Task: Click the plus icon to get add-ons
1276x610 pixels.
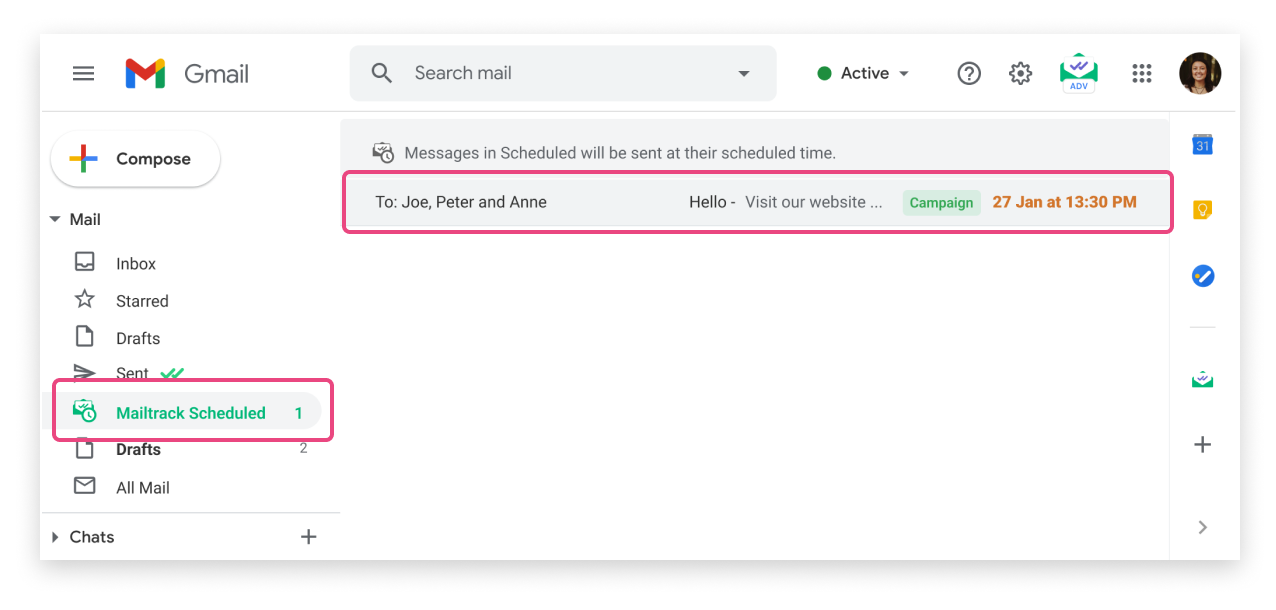Action: pos(1202,445)
